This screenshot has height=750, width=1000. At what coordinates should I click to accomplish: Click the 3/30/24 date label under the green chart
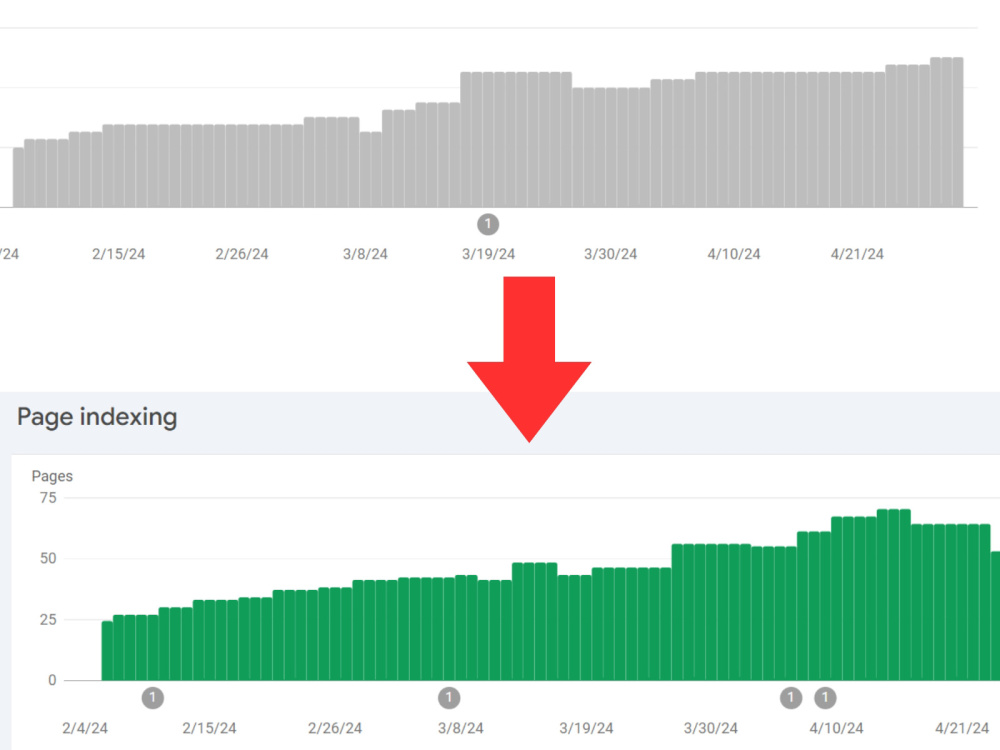[x=711, y=728]
